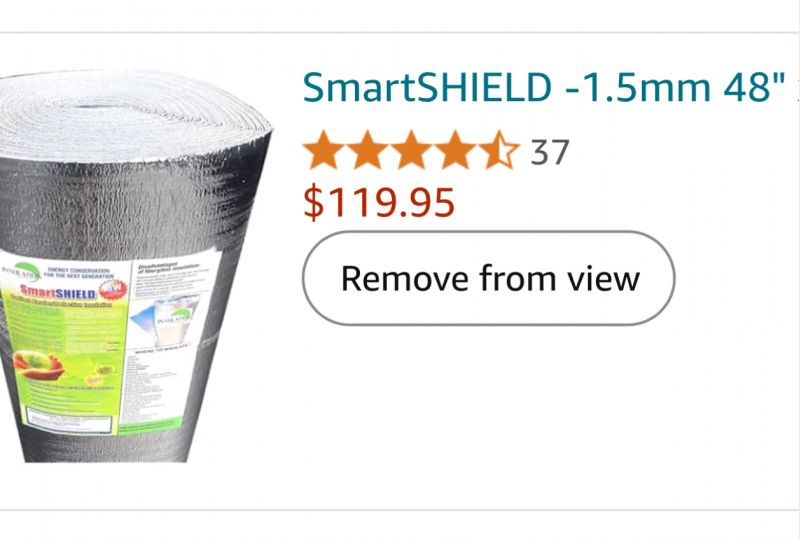Open the insulation roll product thumbnail
The height and width of the screenshot is (539, 800).
pyautogui.click(x=134, y=267)
